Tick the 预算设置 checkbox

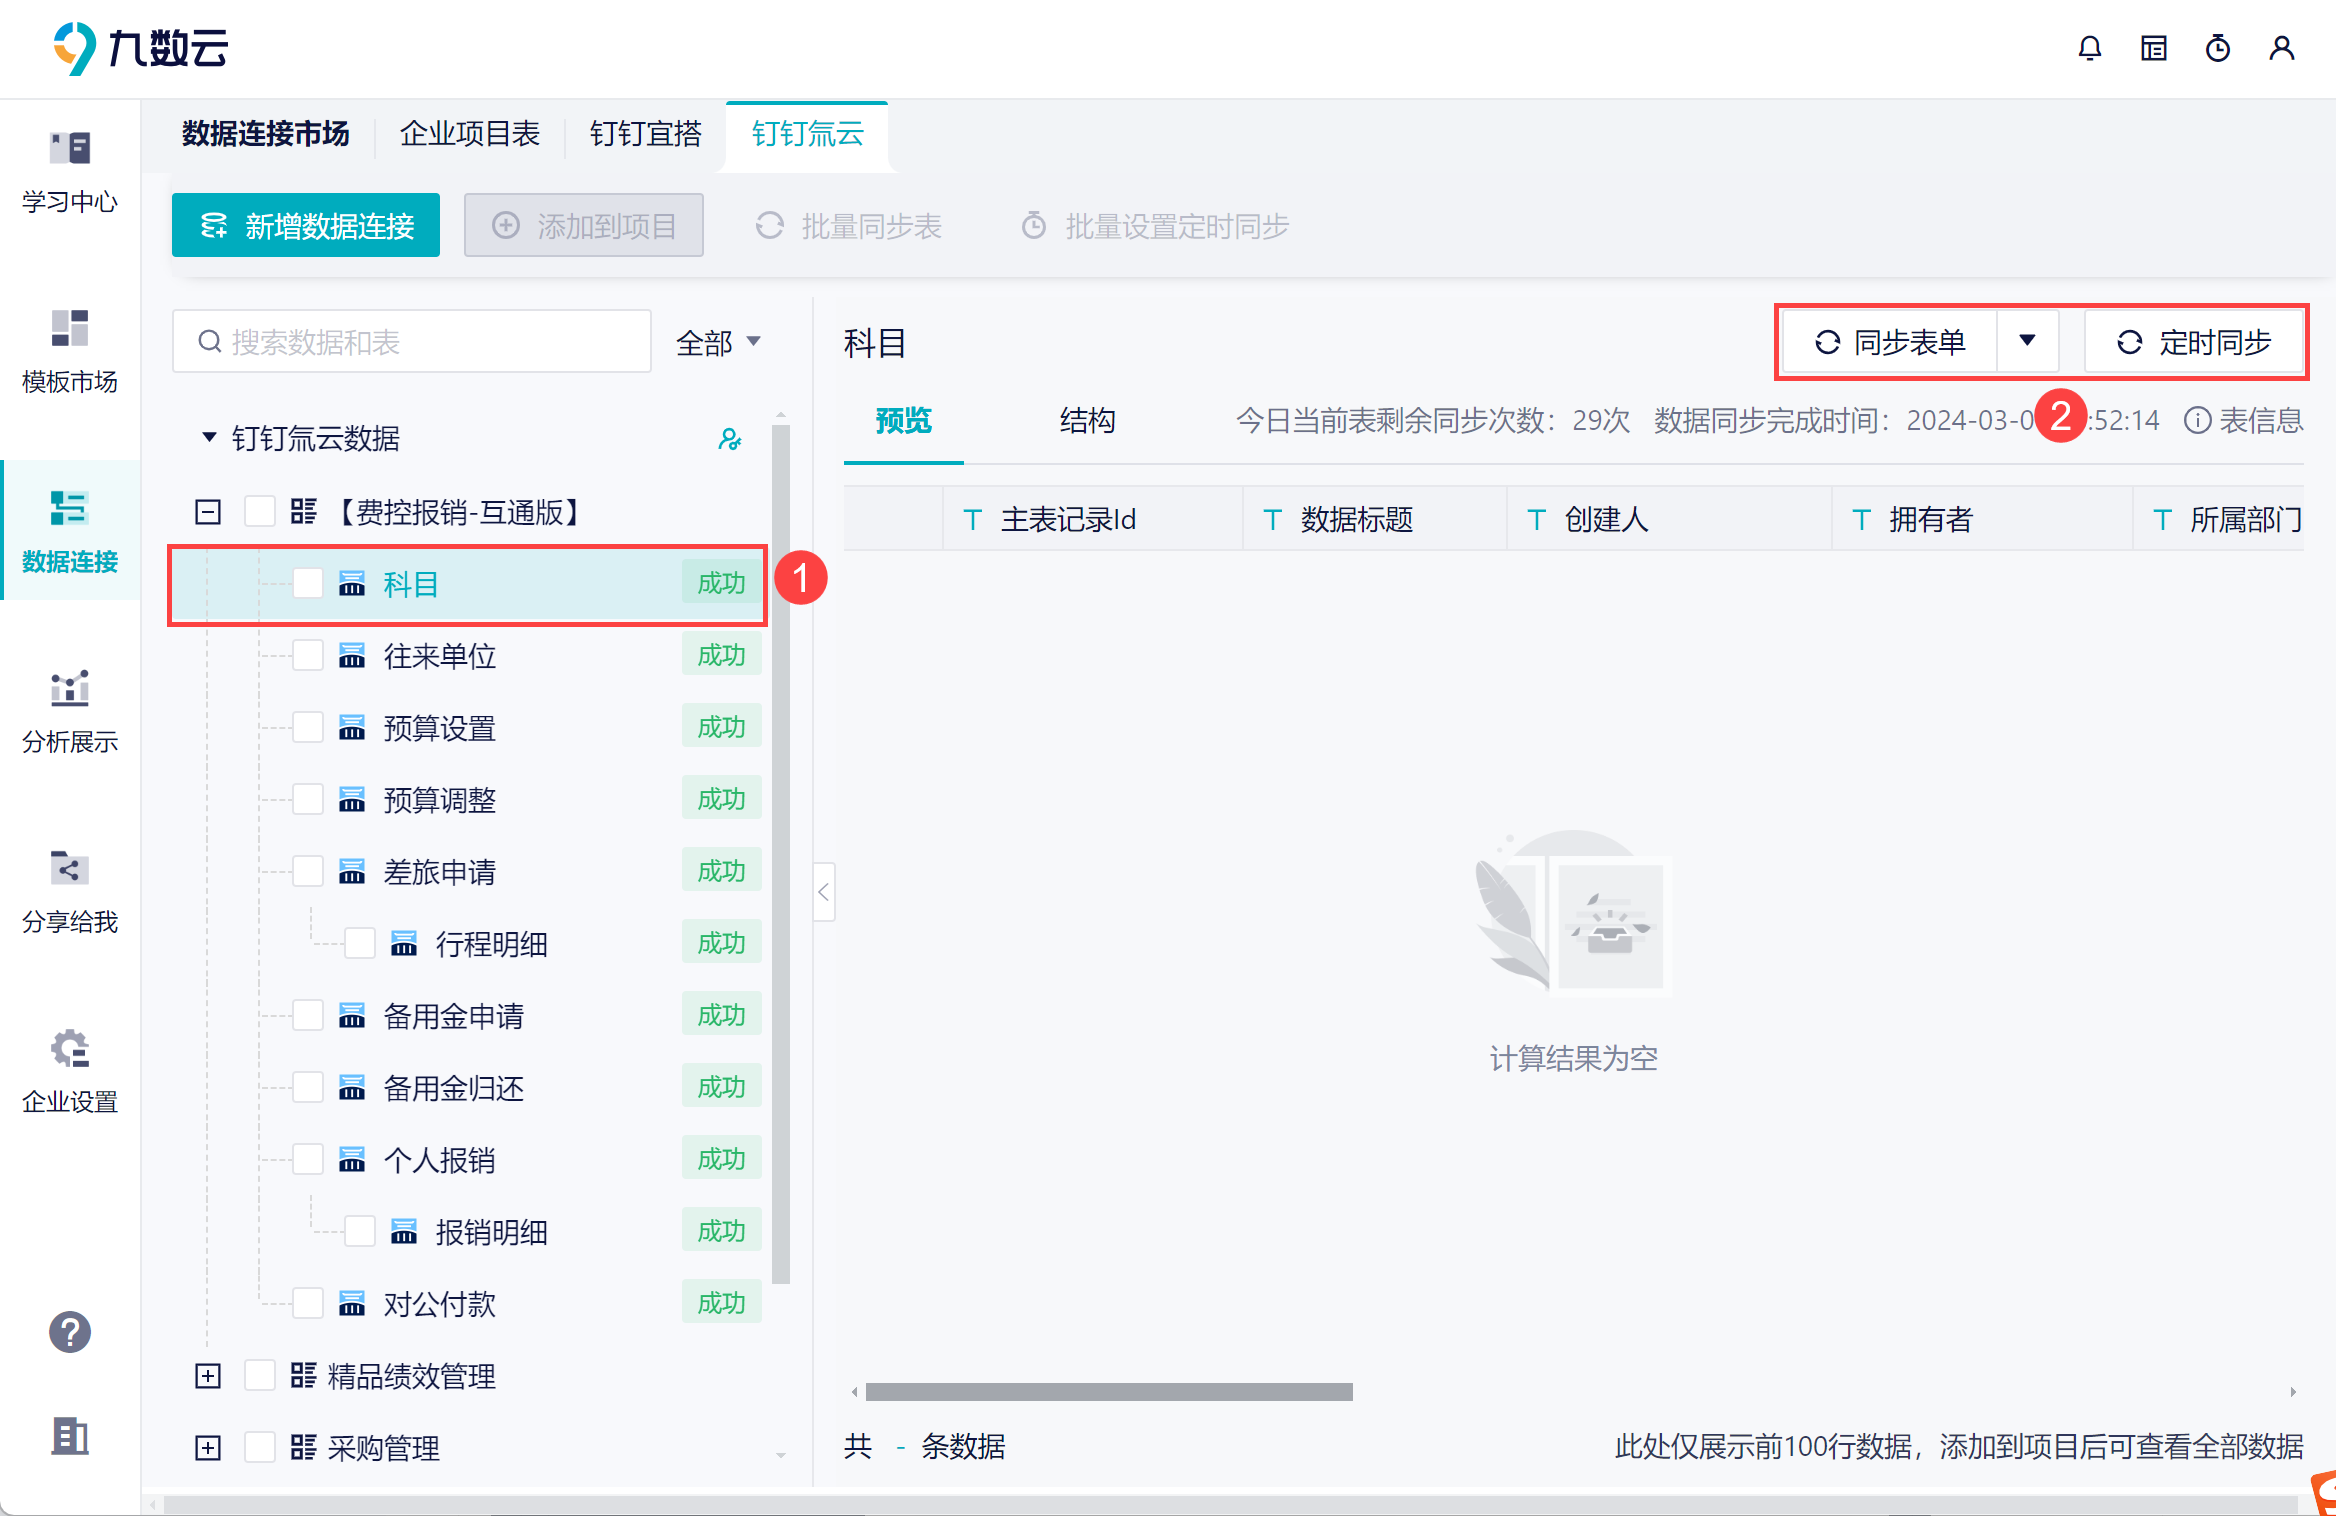(308, 728)
